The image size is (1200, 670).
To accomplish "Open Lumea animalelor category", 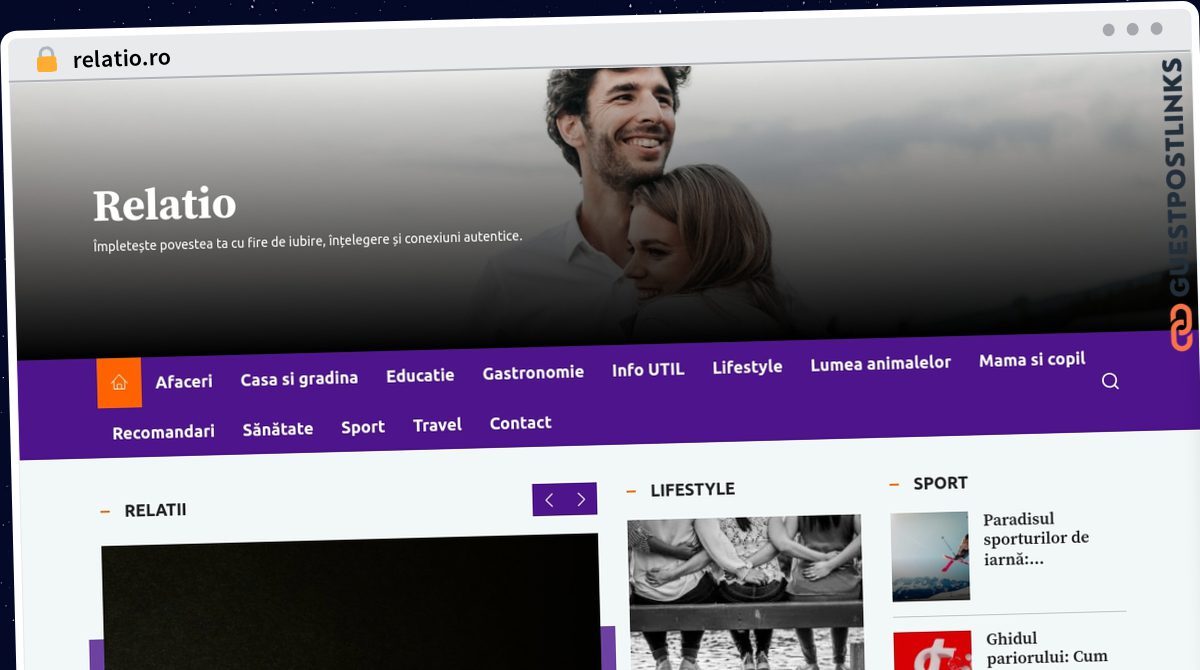I will (880, 363).
